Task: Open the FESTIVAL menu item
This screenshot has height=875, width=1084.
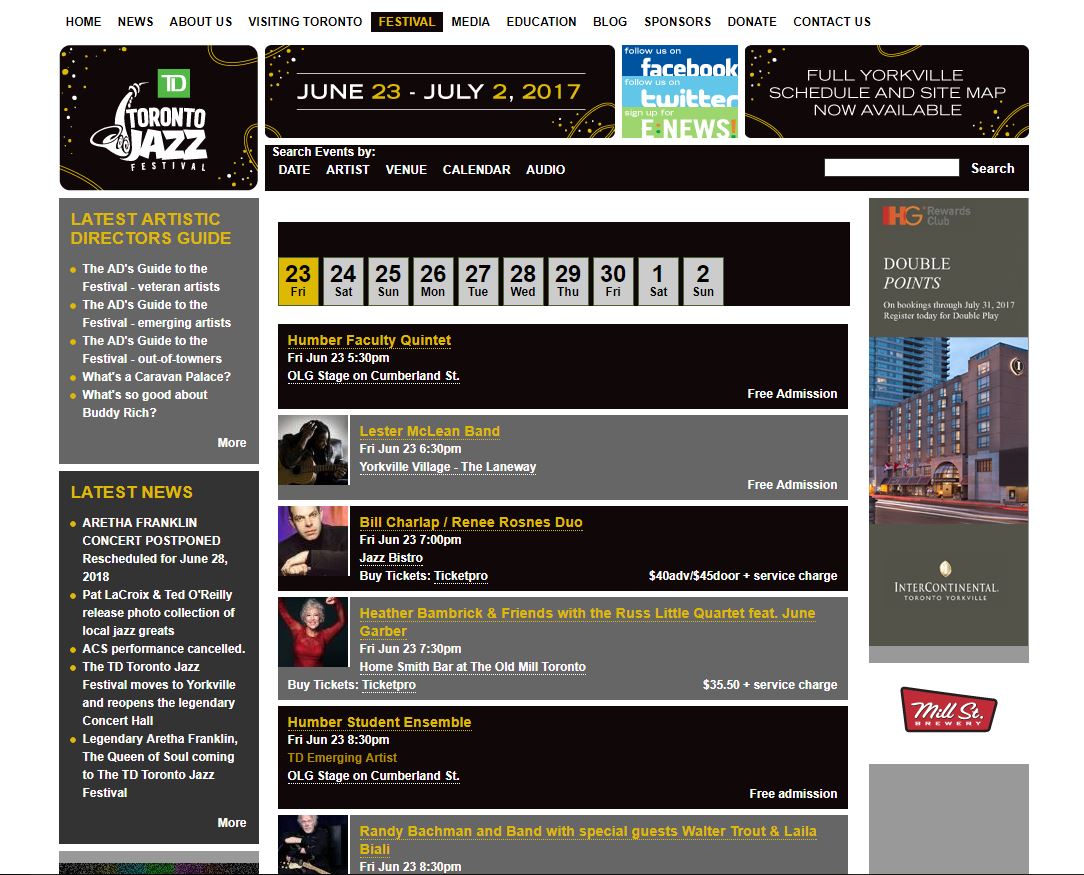Action: (406, 21)
